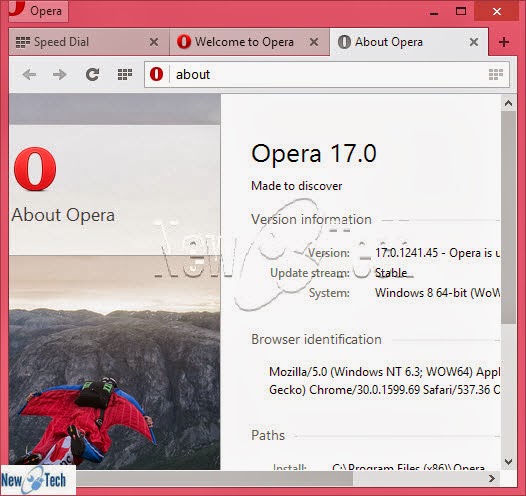Image resolution: width=526 pixels, height=496 pixels.
Task: Open Speed Dial from toolbar grid icon
Action: point(125,74)
